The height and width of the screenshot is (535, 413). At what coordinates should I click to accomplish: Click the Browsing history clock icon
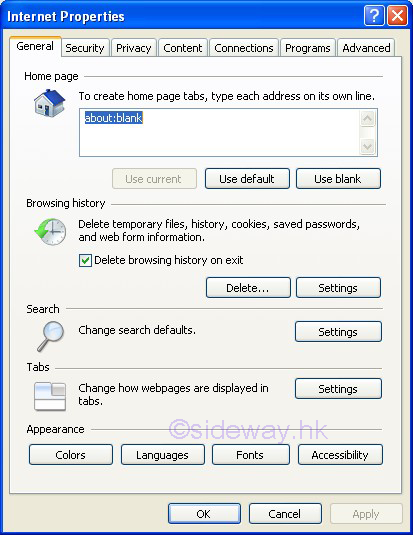[x=51, y=232]
